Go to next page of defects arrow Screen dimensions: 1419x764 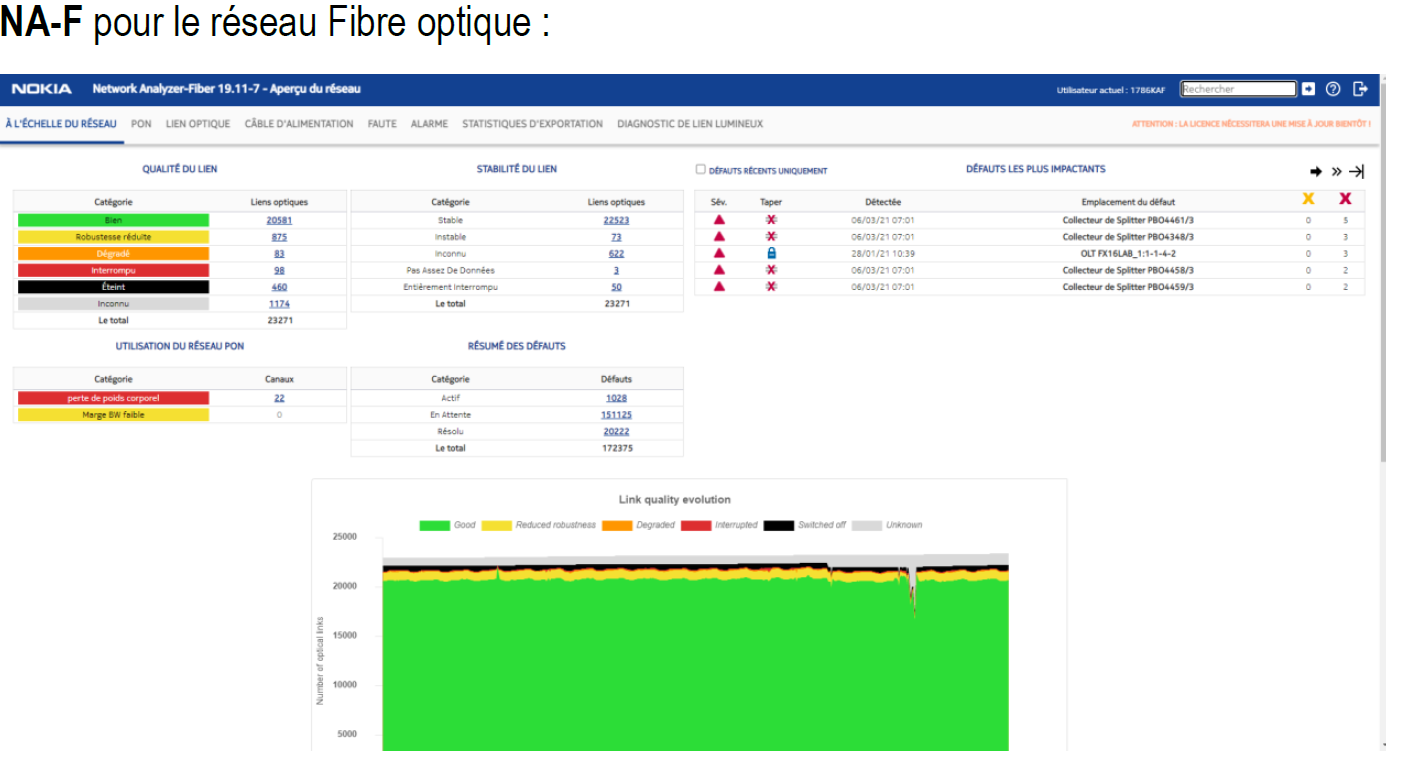1316,172
